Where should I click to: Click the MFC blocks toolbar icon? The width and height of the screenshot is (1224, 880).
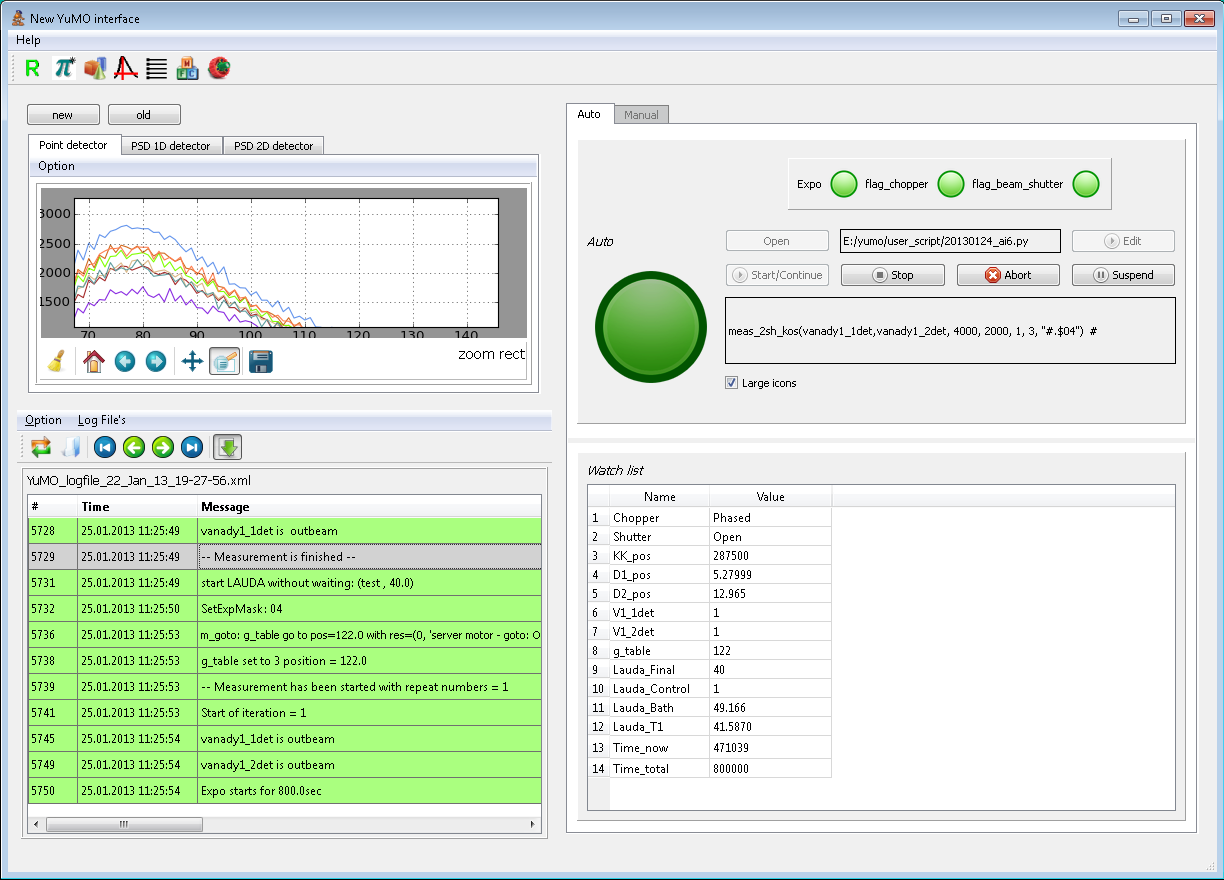187,68
